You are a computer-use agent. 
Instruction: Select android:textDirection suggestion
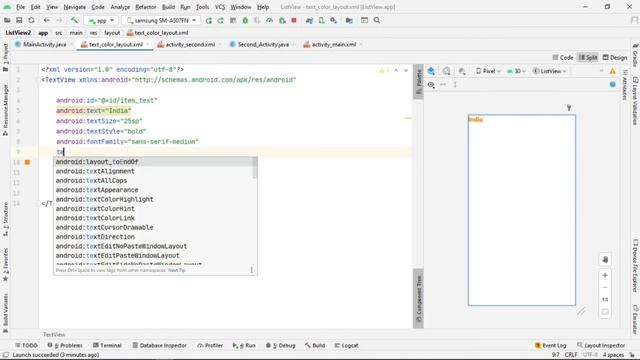click(x=153, y=237)
